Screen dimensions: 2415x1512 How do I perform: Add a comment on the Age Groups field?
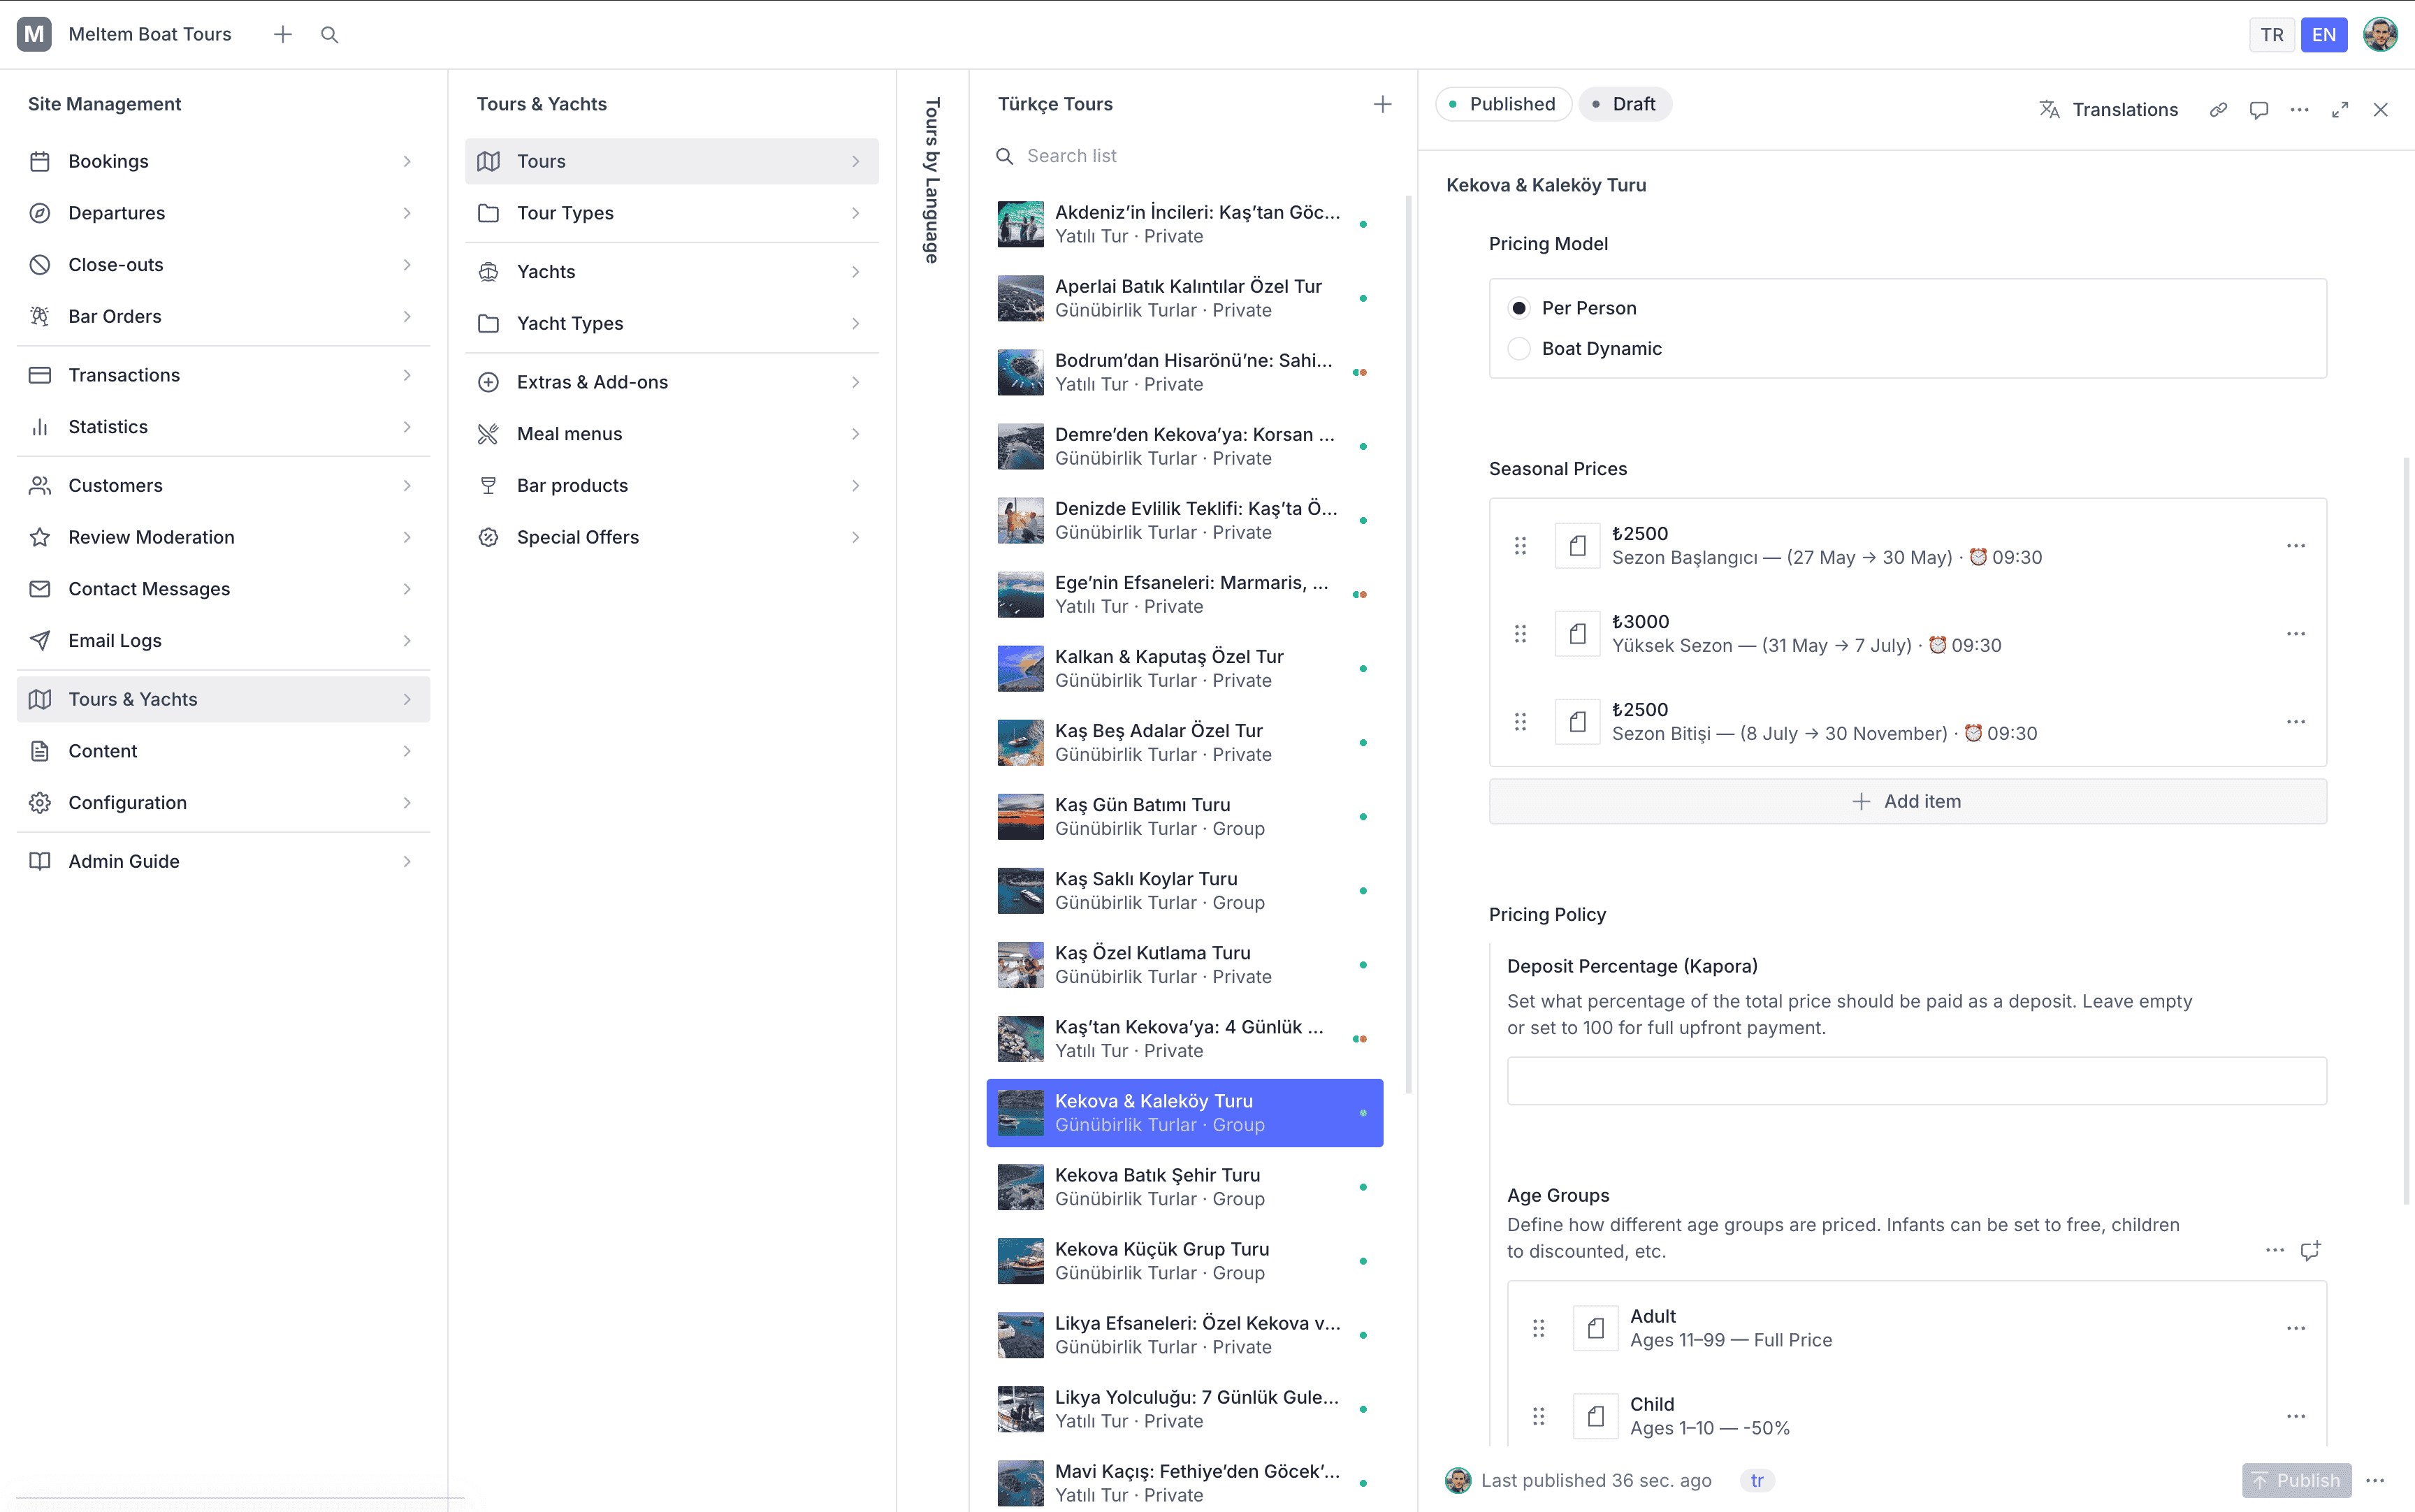(x=2310, y=1250)
